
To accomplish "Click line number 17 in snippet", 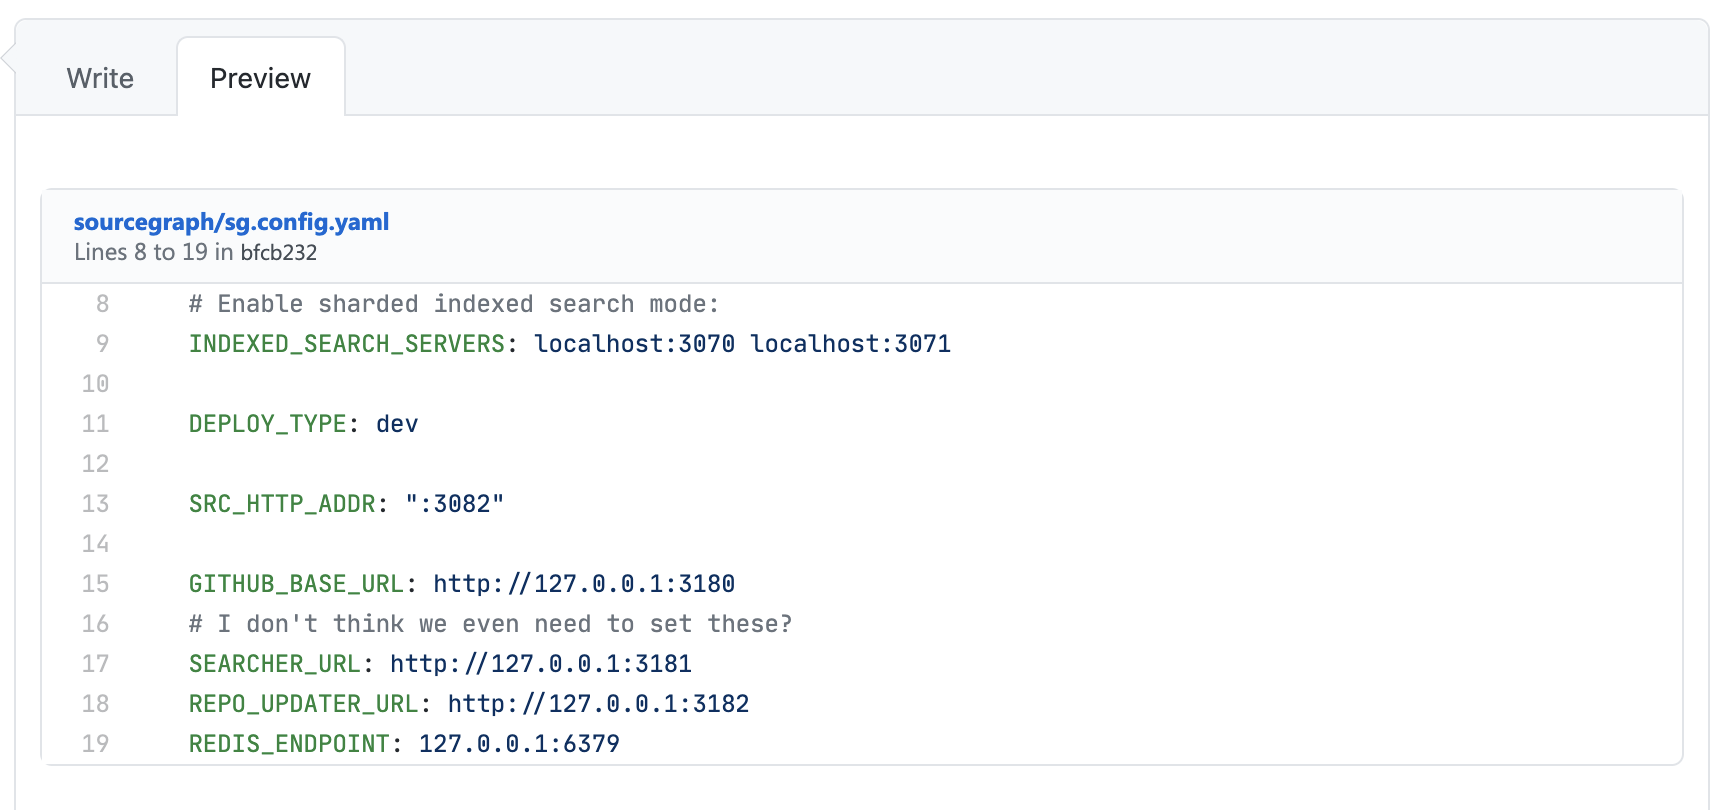I will pos(96,664).
